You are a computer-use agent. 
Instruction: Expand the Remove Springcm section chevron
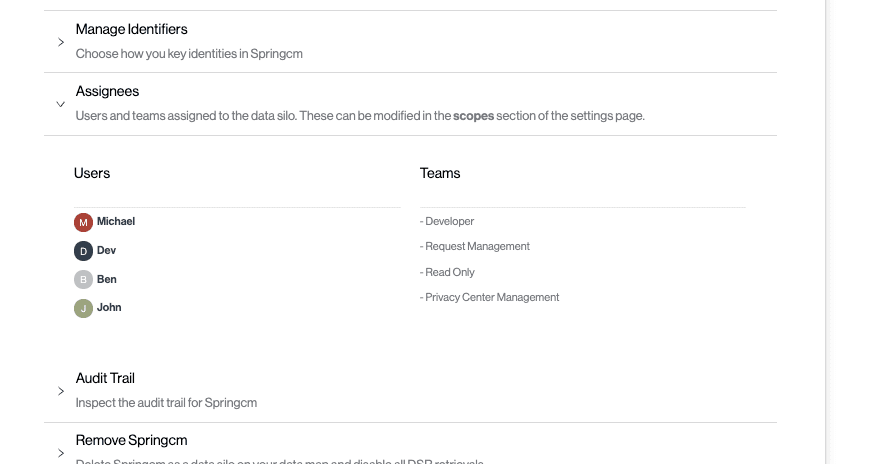(61, 453)
